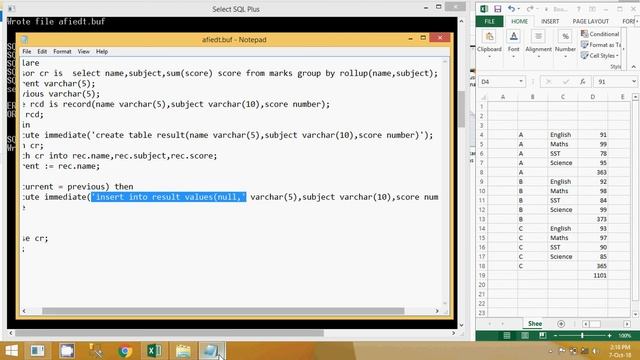Switch to Normal view in Excel status bar

[507, 336]
